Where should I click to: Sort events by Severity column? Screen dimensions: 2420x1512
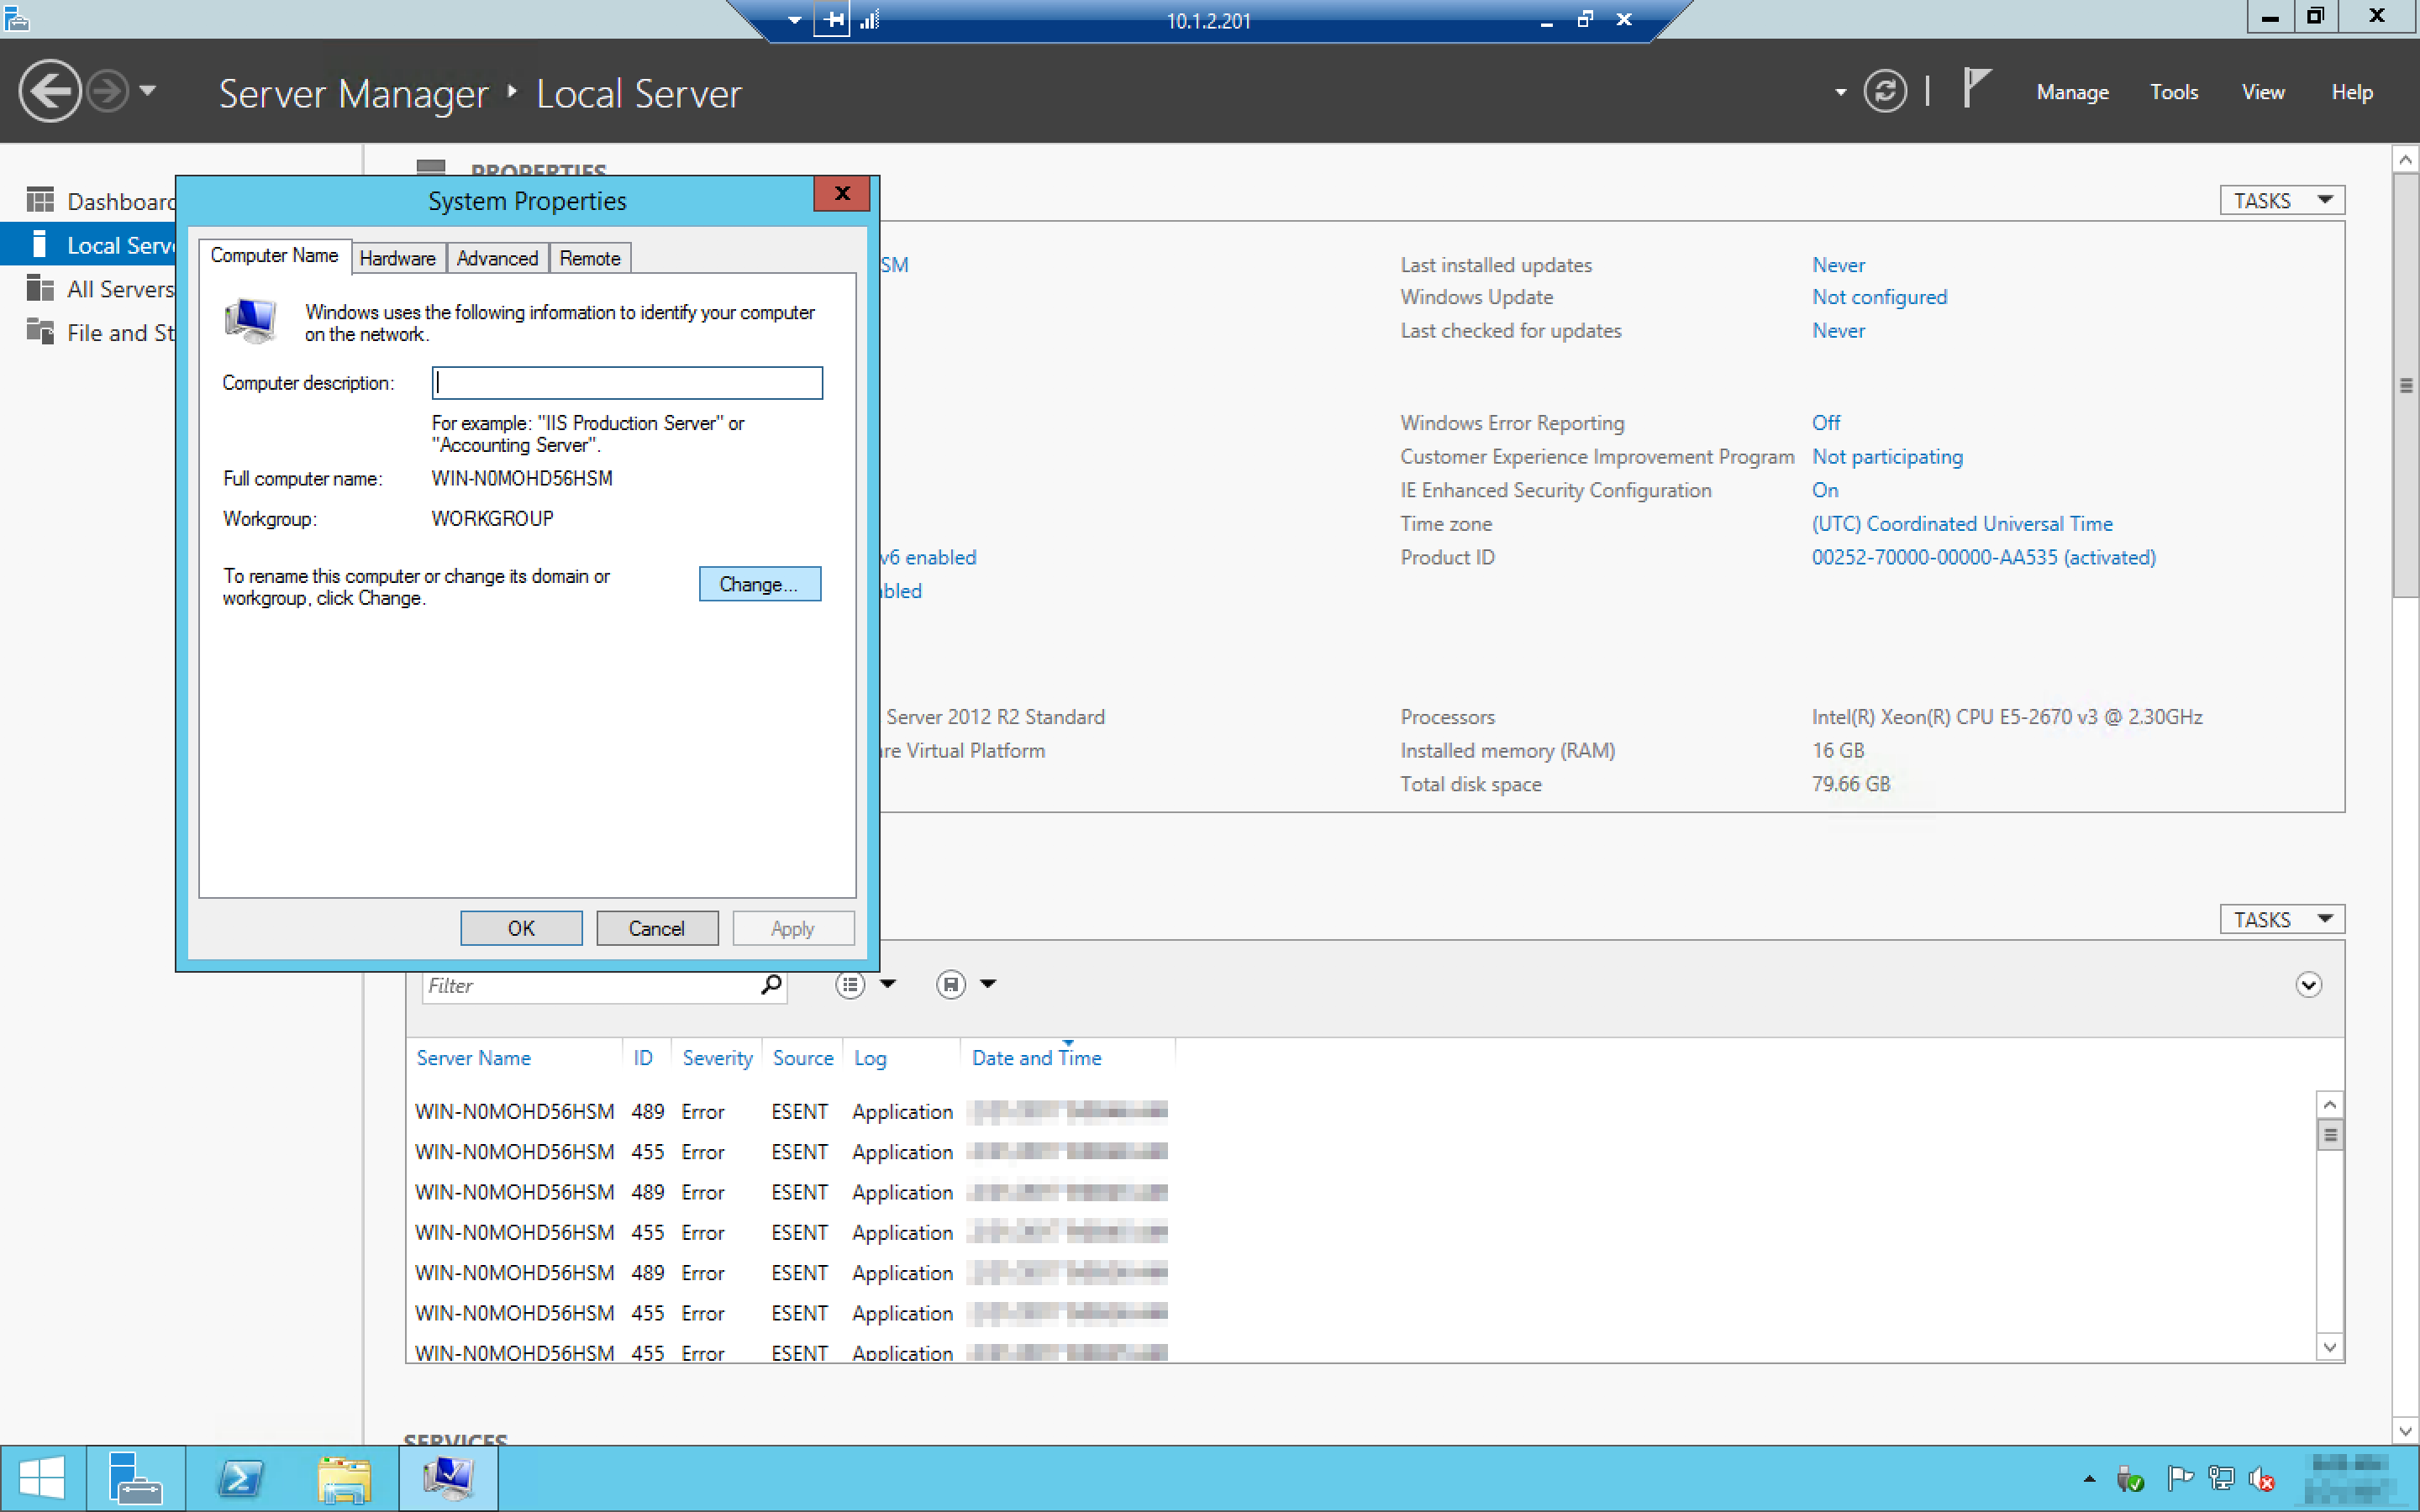click(x=716, y=1058)
